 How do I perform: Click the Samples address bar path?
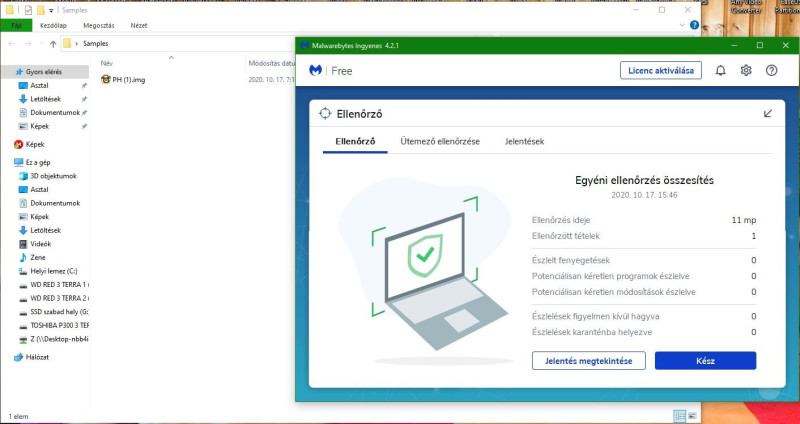coord(95,44)
